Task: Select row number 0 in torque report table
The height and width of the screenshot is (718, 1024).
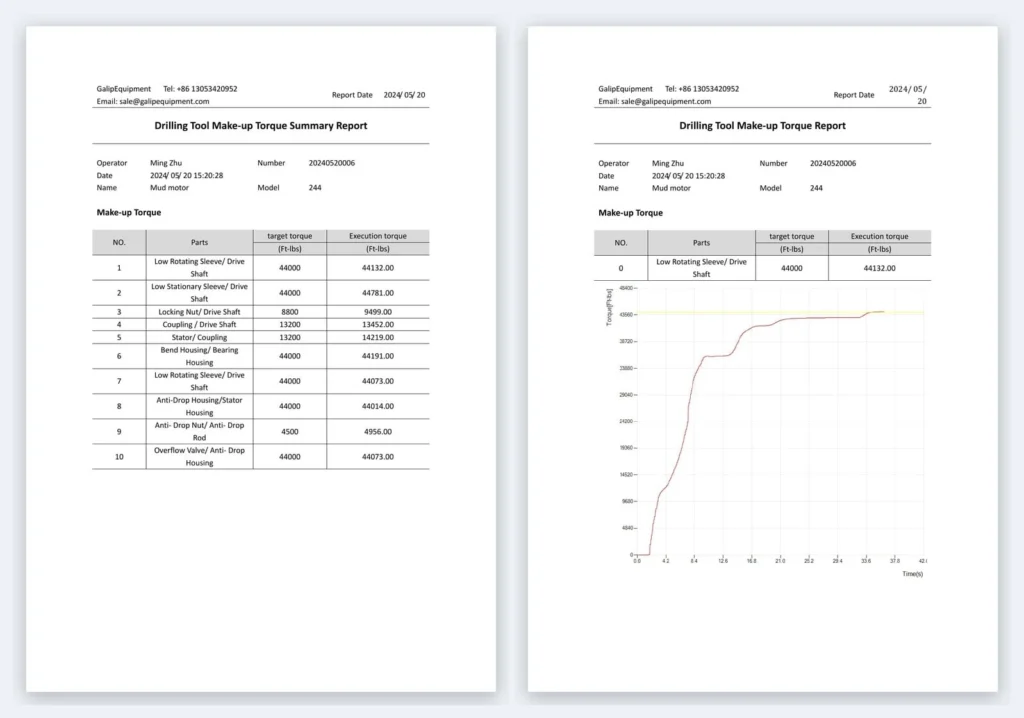Action: pyautogui.click(x=620, y=268)
